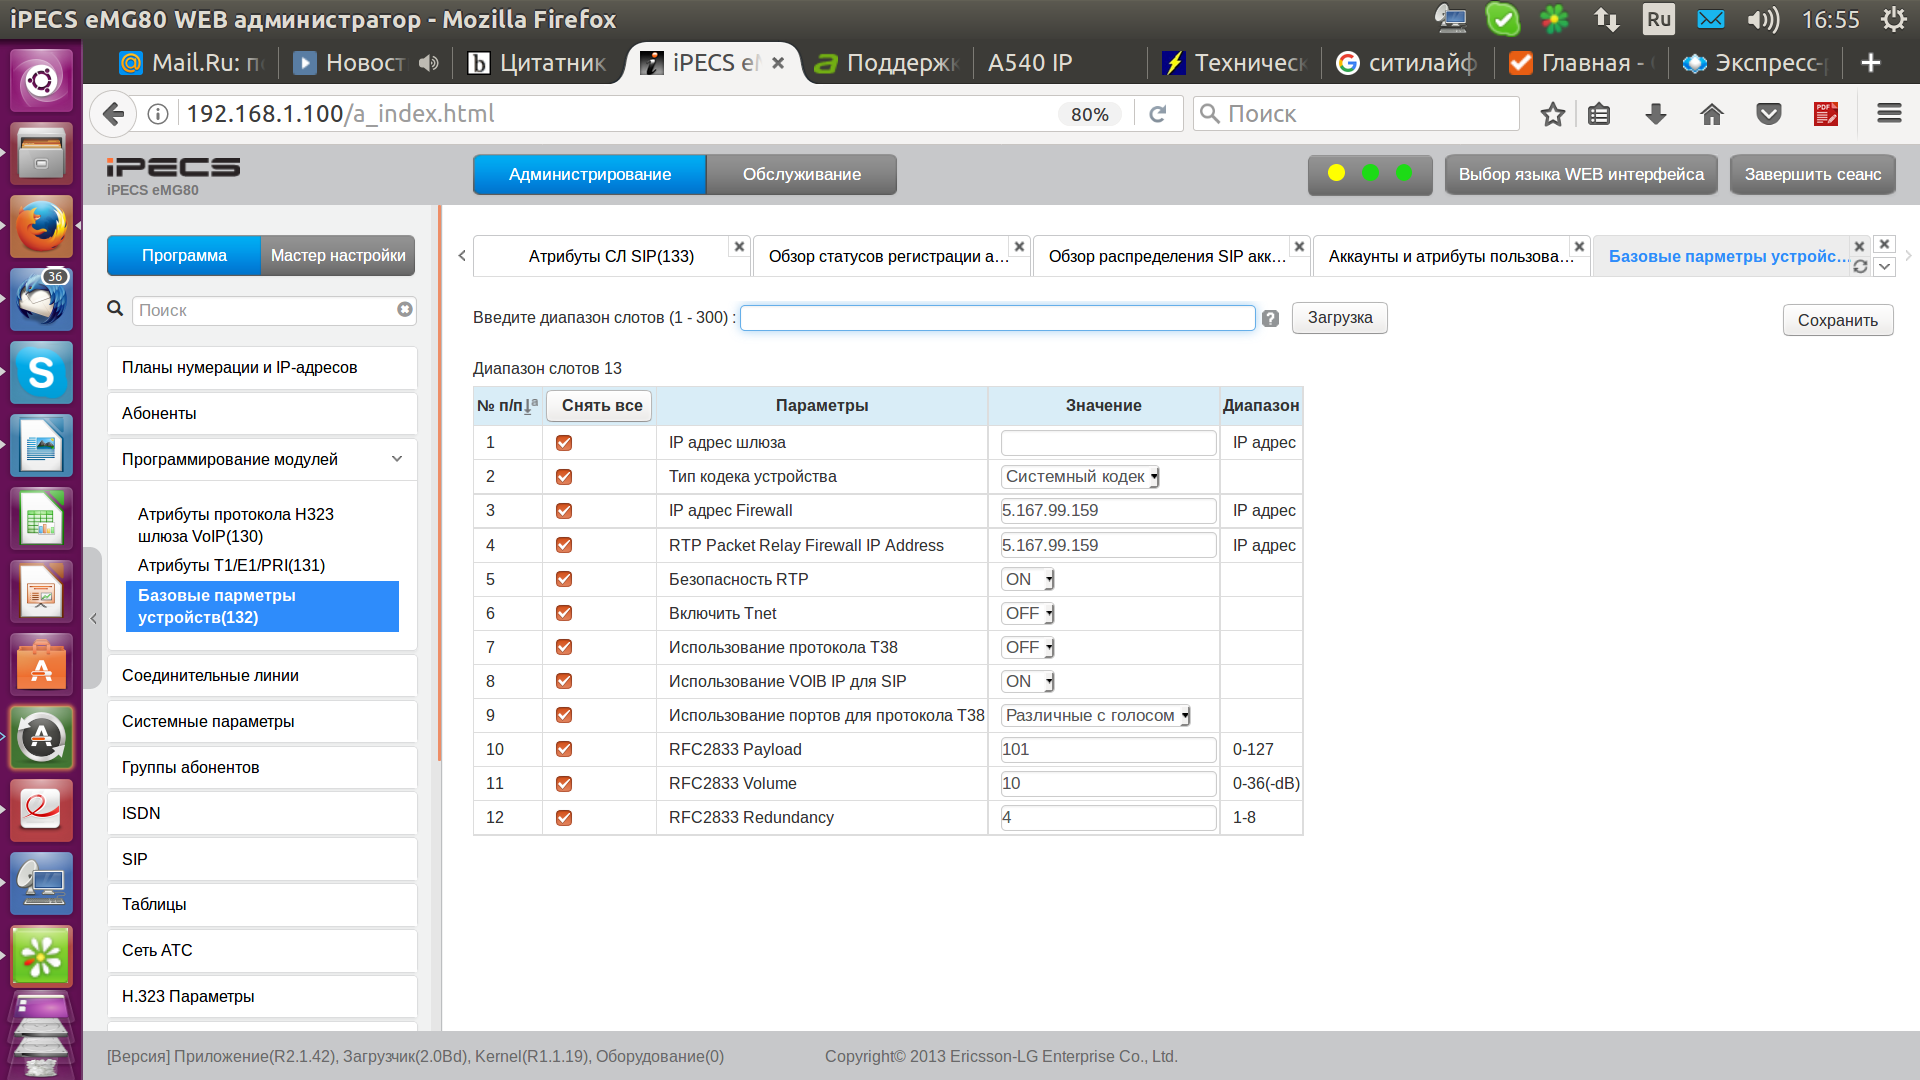This screenshot has height=1080, width=1920.
Task: Click the help question mark icon
Action: coord(1270,318)
